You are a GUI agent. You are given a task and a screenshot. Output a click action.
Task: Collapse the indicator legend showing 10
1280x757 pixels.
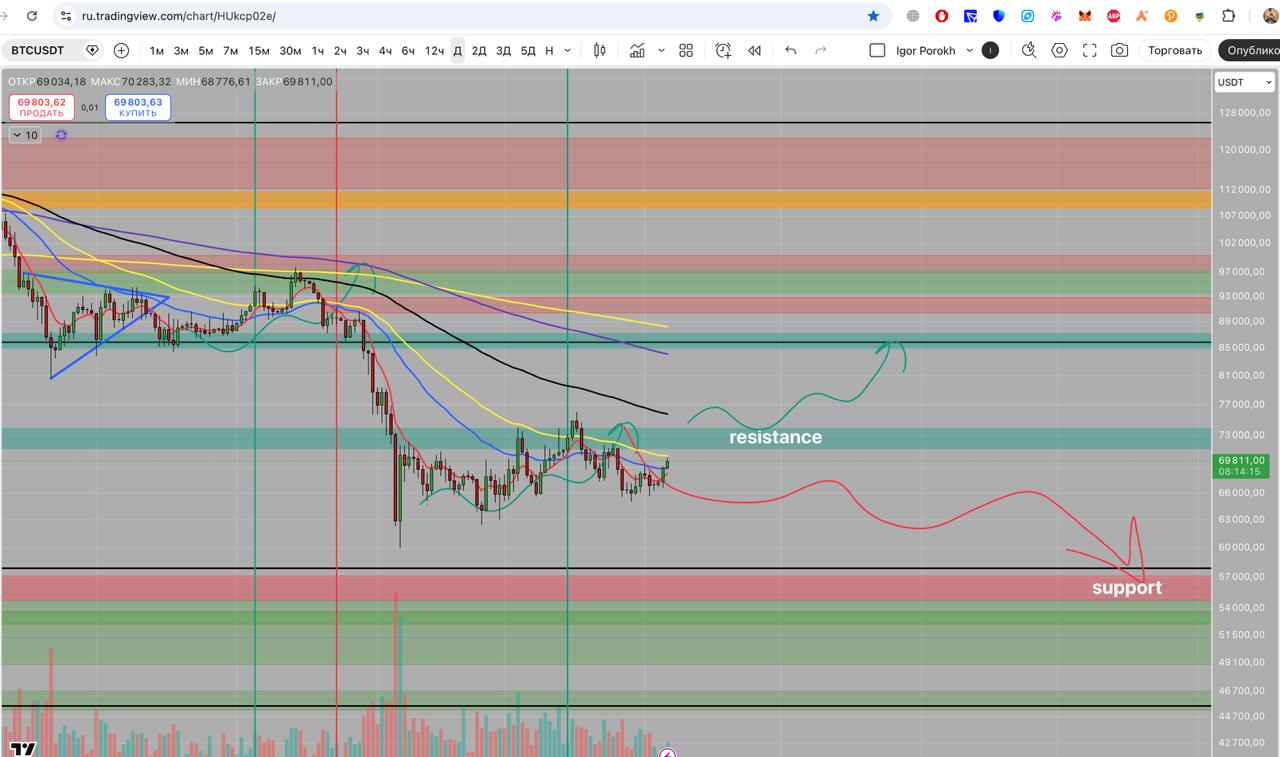(x=25, y=135)
